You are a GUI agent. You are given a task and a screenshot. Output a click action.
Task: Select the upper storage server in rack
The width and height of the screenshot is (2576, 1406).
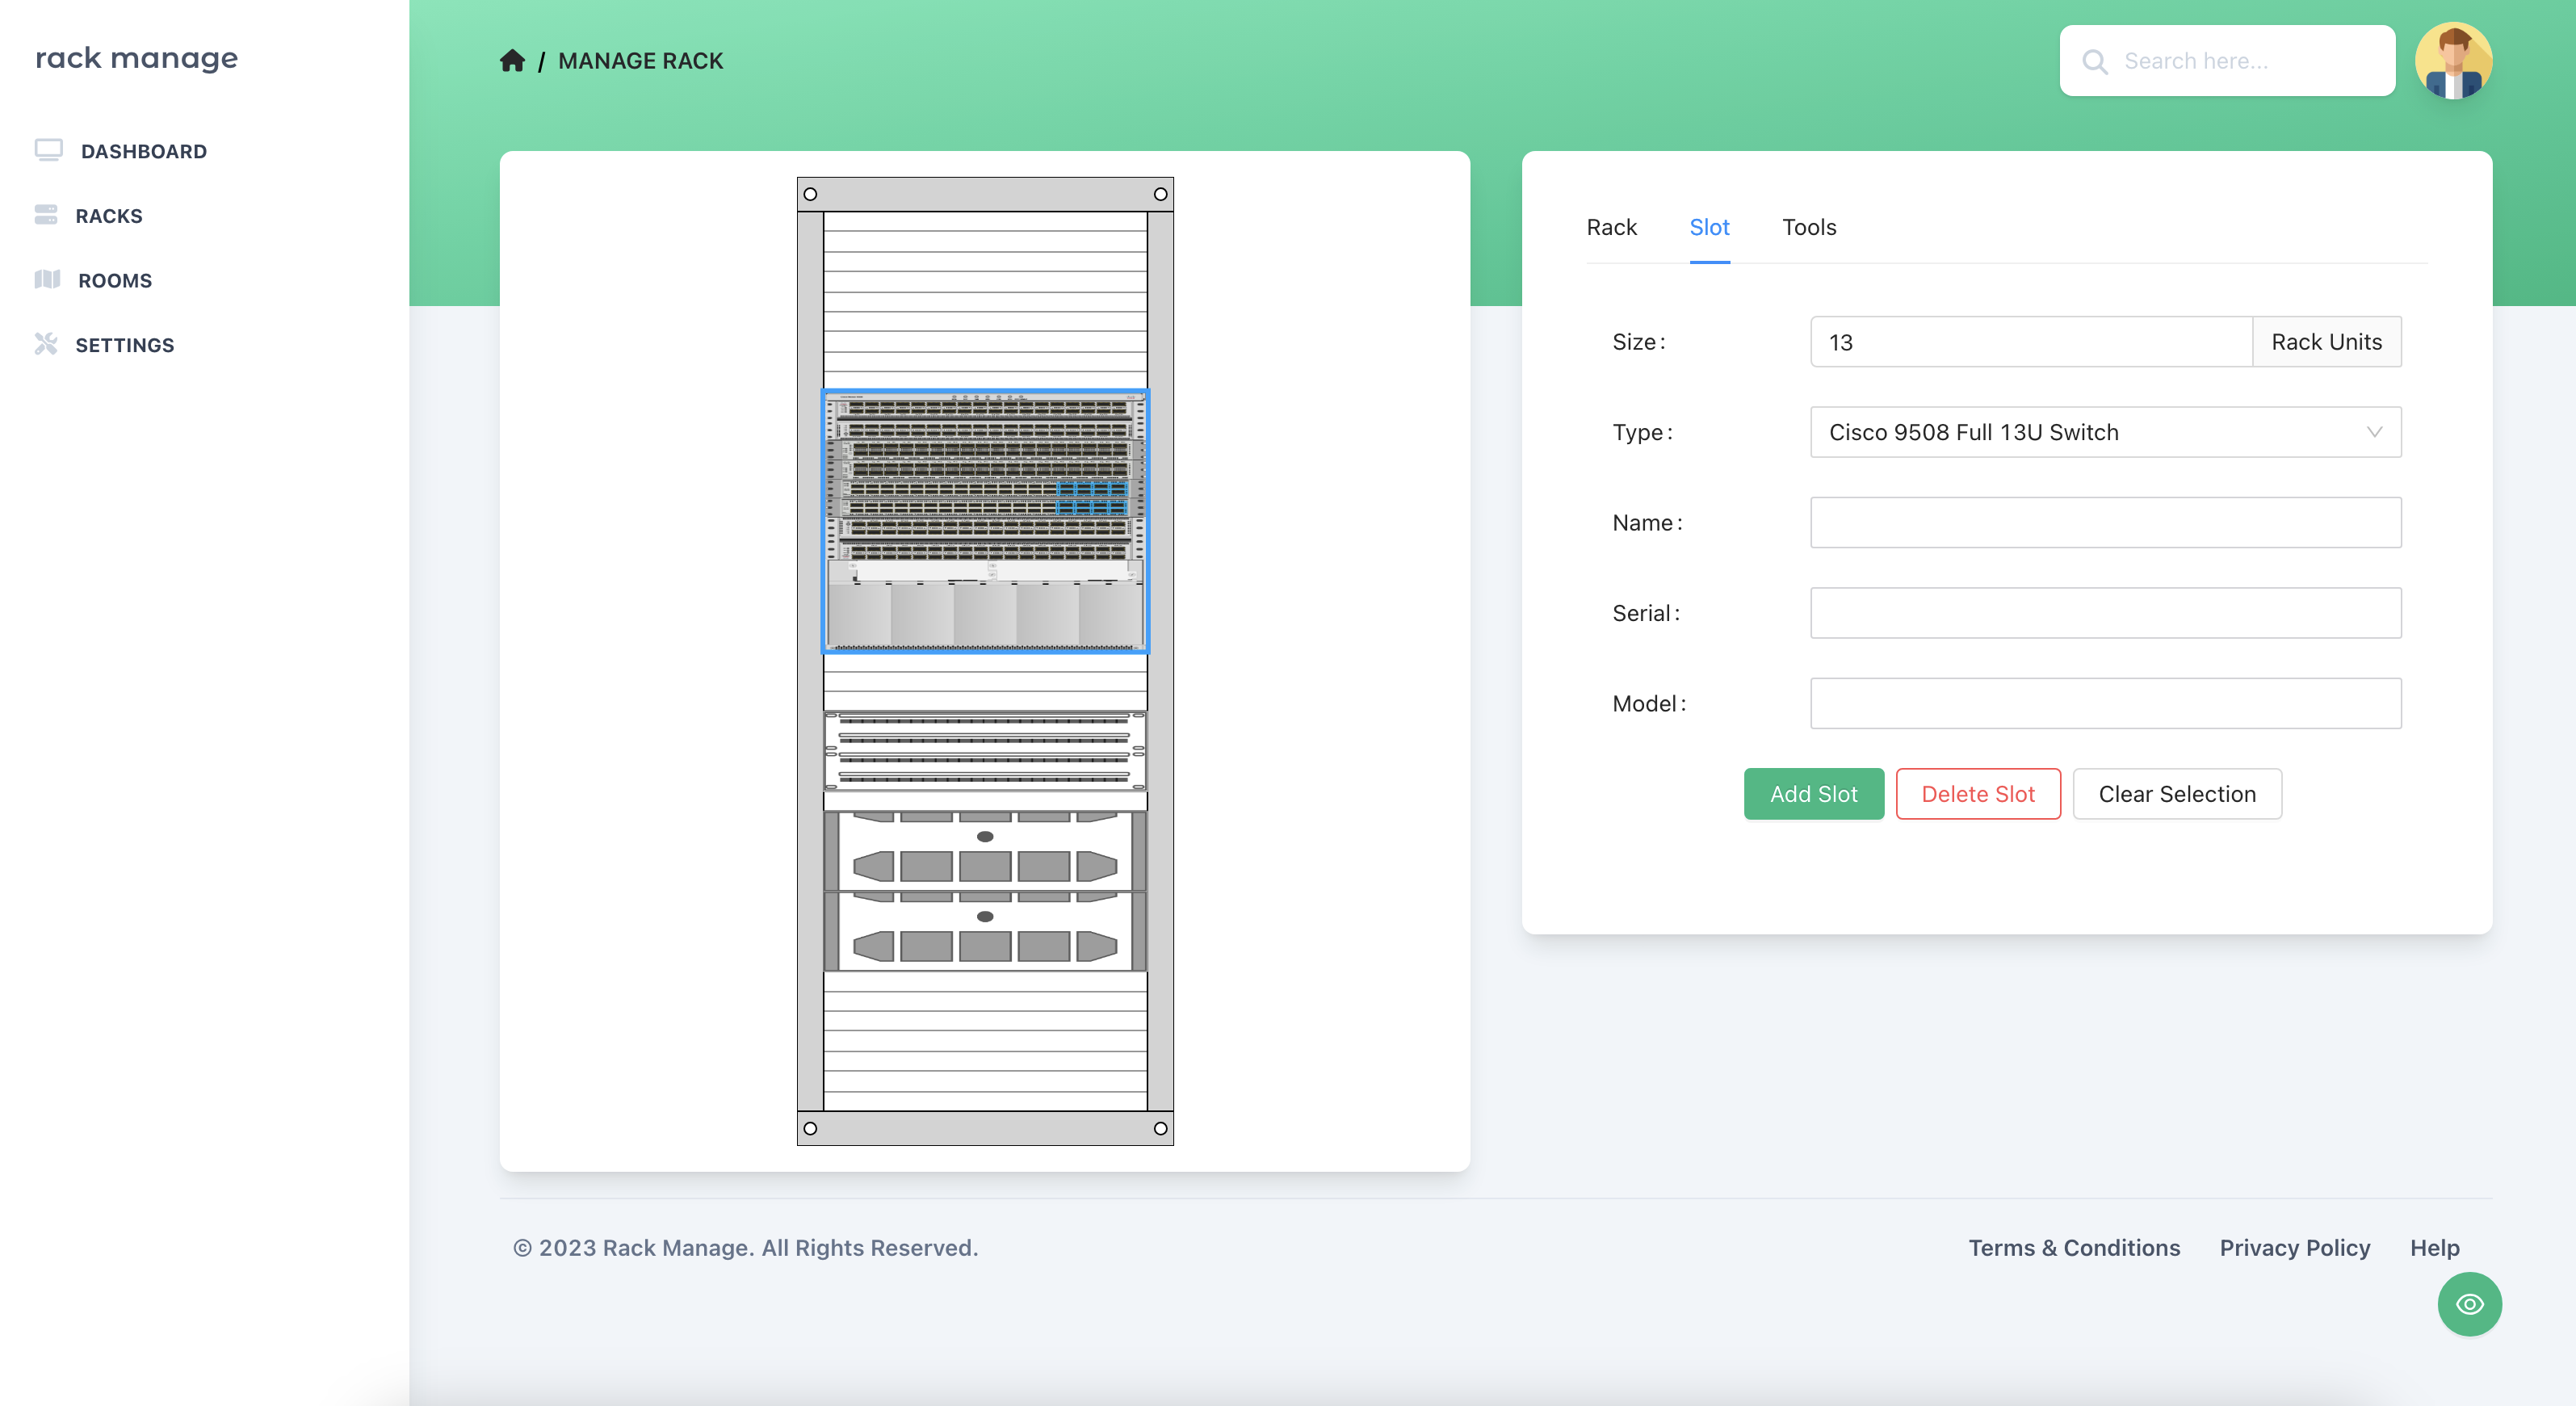pos(985,851)
